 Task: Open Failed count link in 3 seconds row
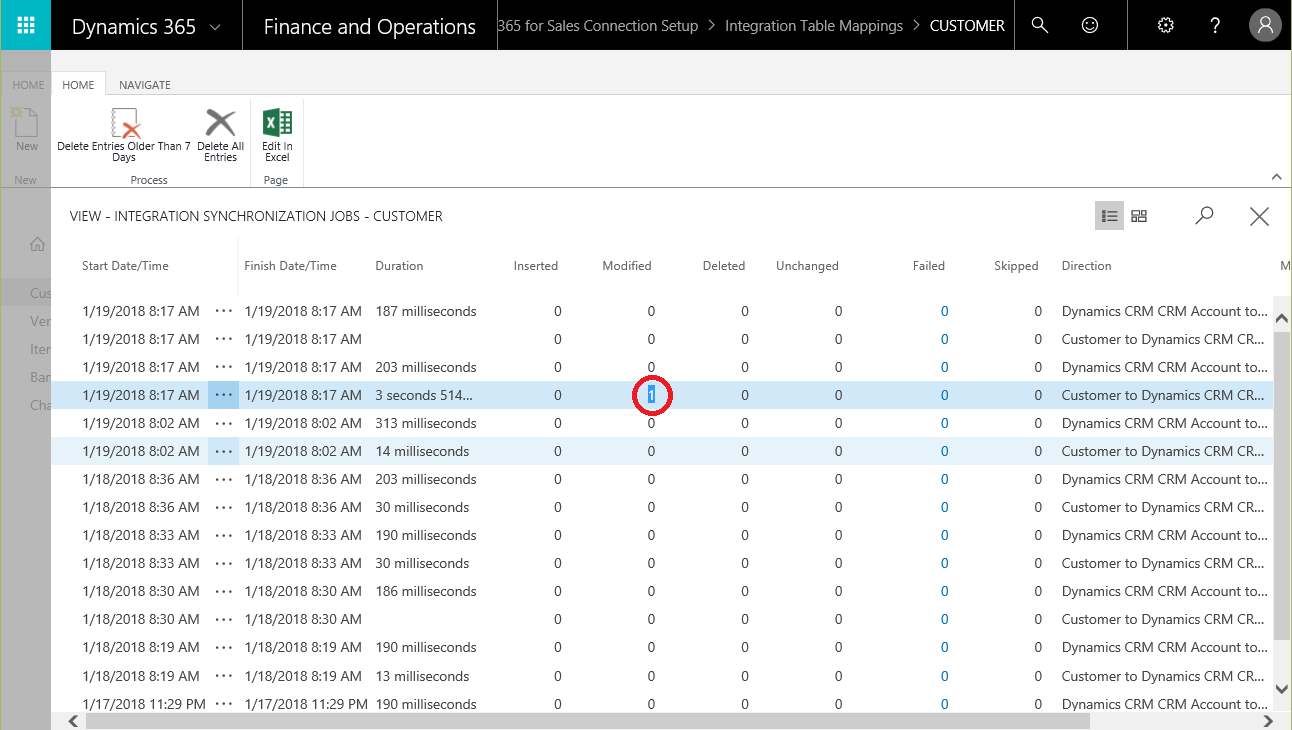(944, 395)
